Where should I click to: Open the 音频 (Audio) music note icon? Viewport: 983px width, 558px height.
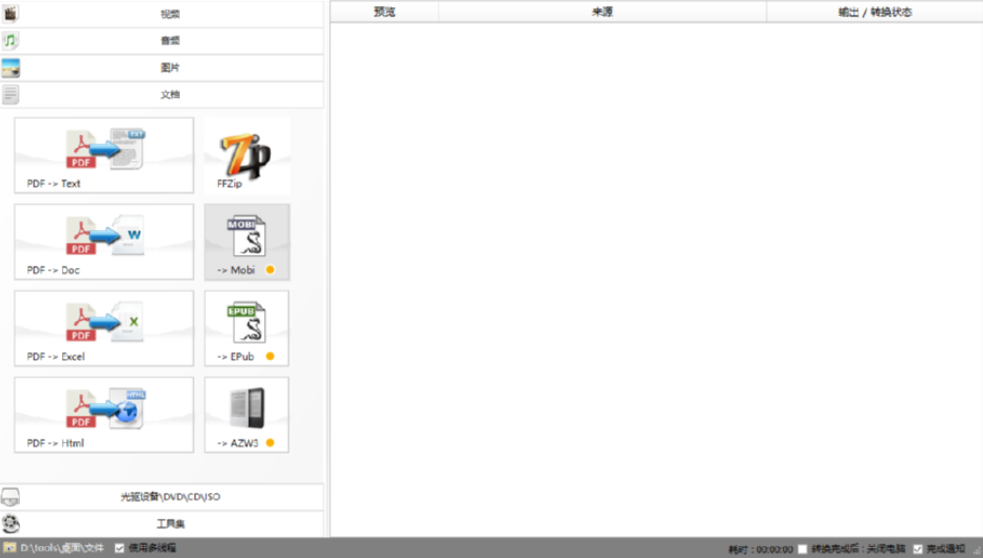(x=10, y=41)
